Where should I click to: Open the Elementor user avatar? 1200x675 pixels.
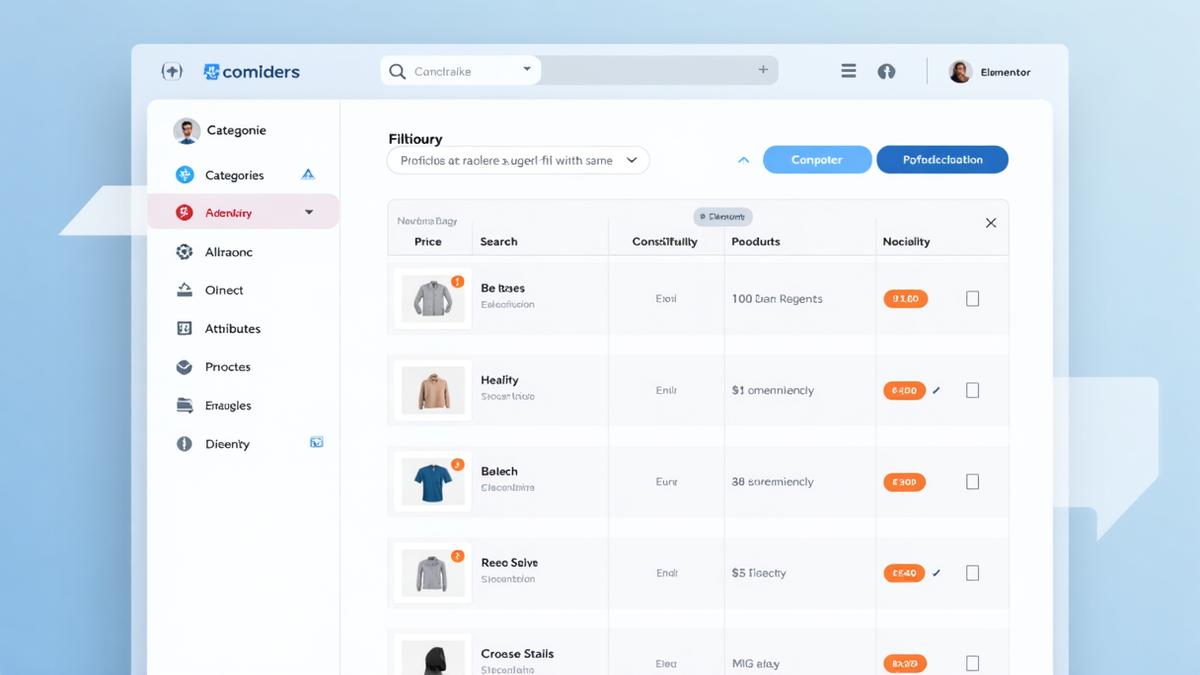(x=960, y=71)
